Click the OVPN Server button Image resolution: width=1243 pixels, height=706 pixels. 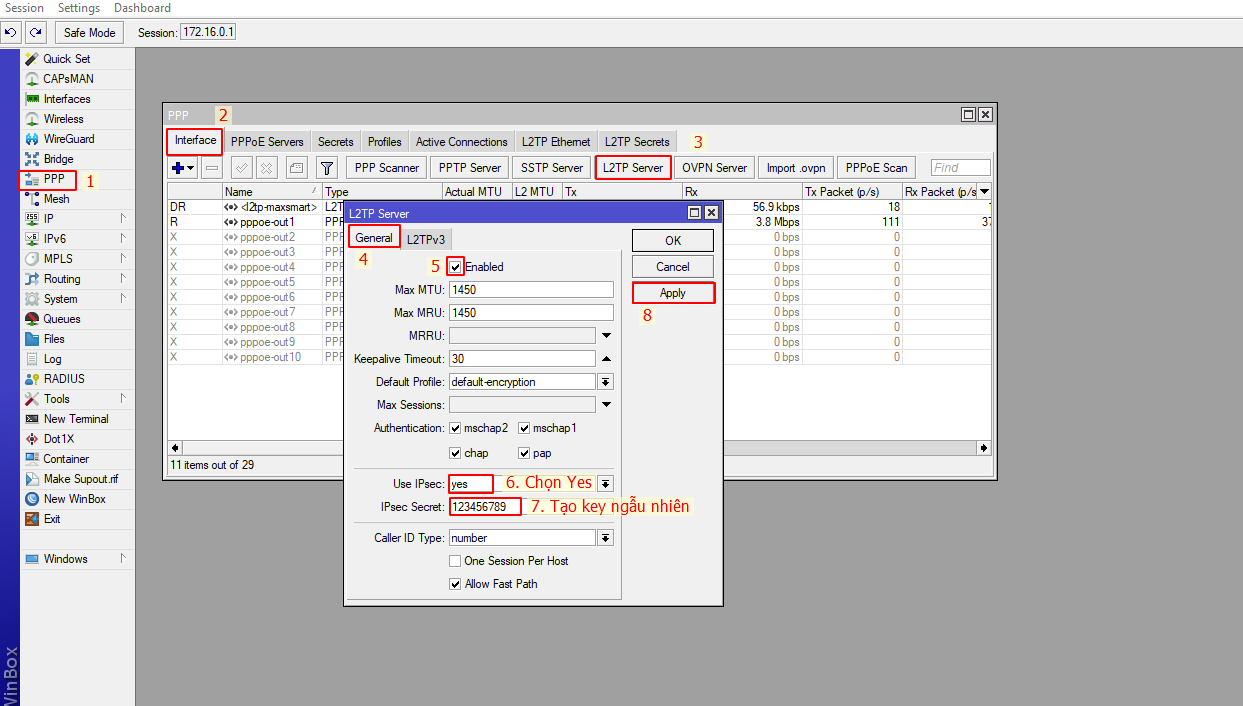(x=714, y=168)
